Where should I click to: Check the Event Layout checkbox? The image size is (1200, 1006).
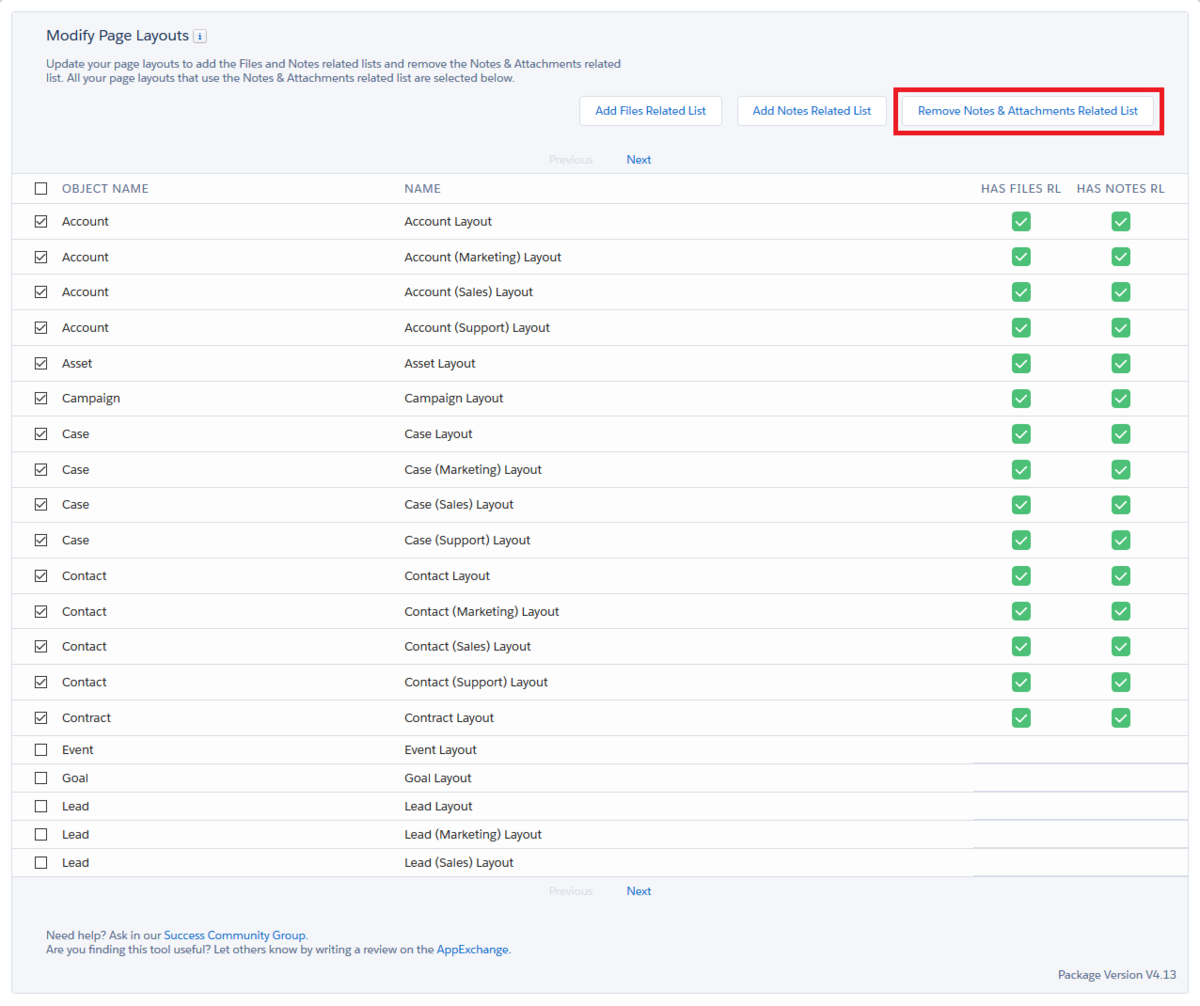41,750
